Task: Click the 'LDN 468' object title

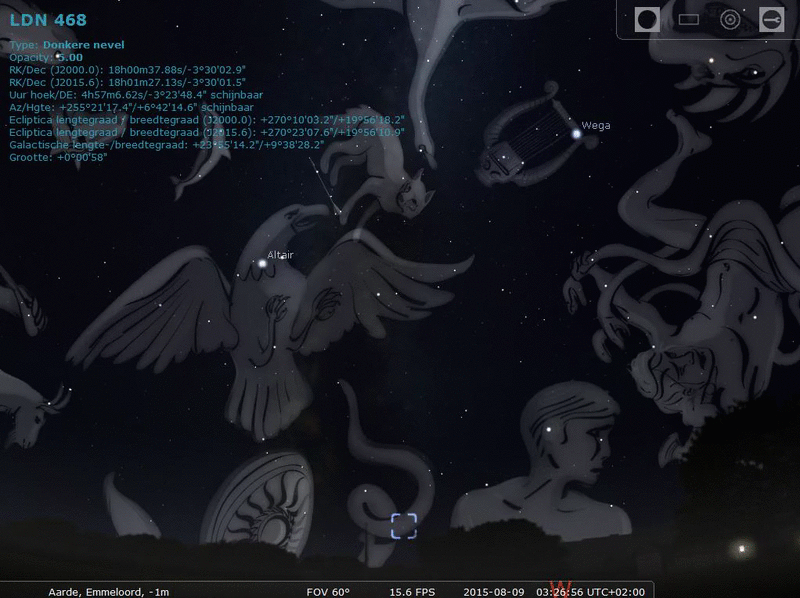Action: [x=48, y=20]
